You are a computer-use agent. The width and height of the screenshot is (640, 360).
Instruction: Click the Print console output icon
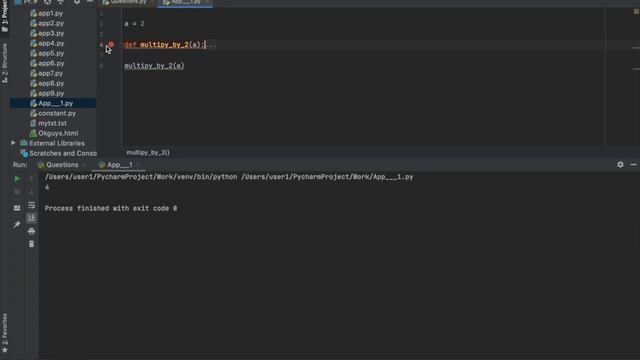coord(31,231)
